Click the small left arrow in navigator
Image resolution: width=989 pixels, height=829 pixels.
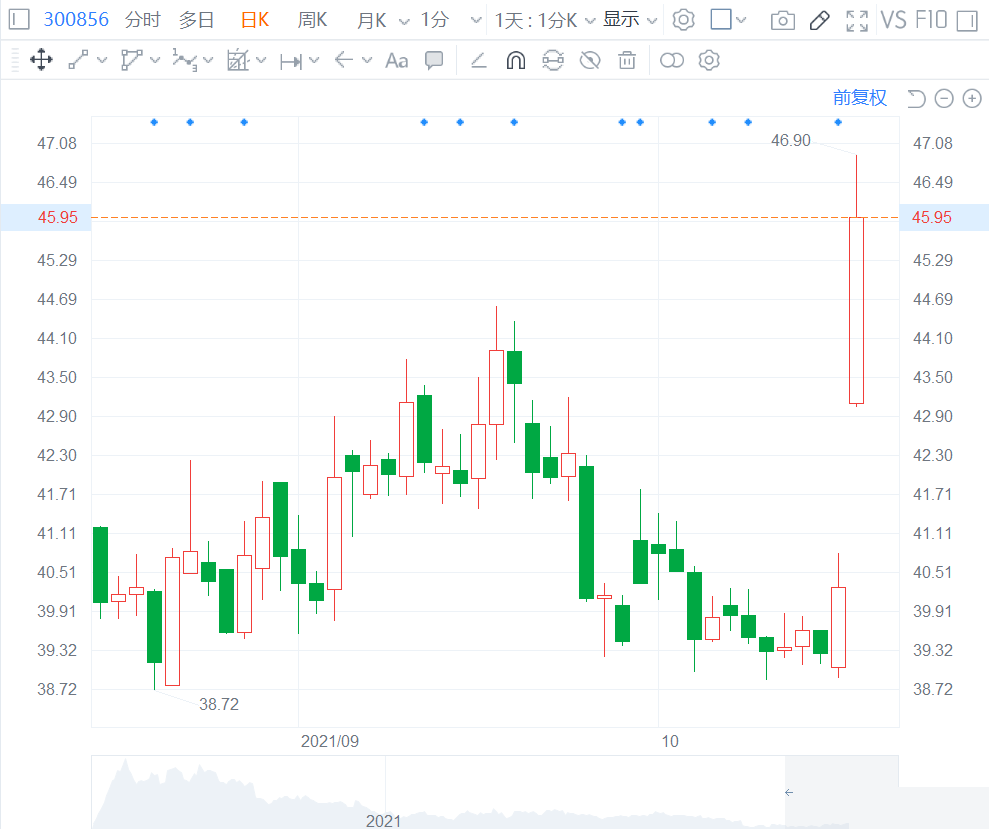coord(789,792)
